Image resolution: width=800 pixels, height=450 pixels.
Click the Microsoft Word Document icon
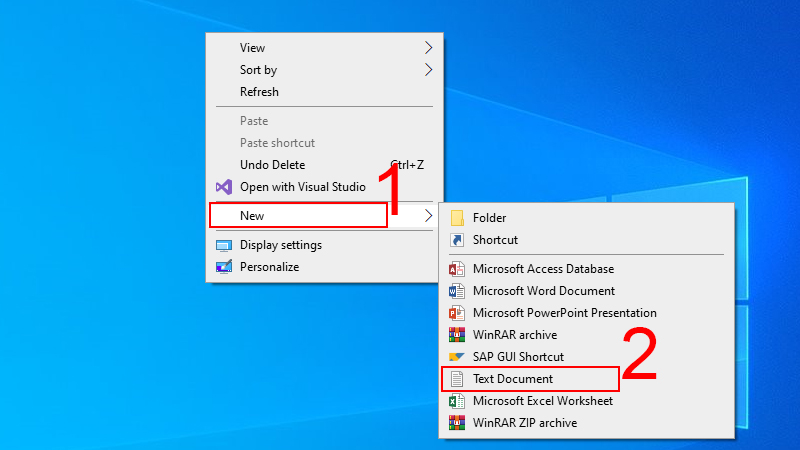coord(457,291)
